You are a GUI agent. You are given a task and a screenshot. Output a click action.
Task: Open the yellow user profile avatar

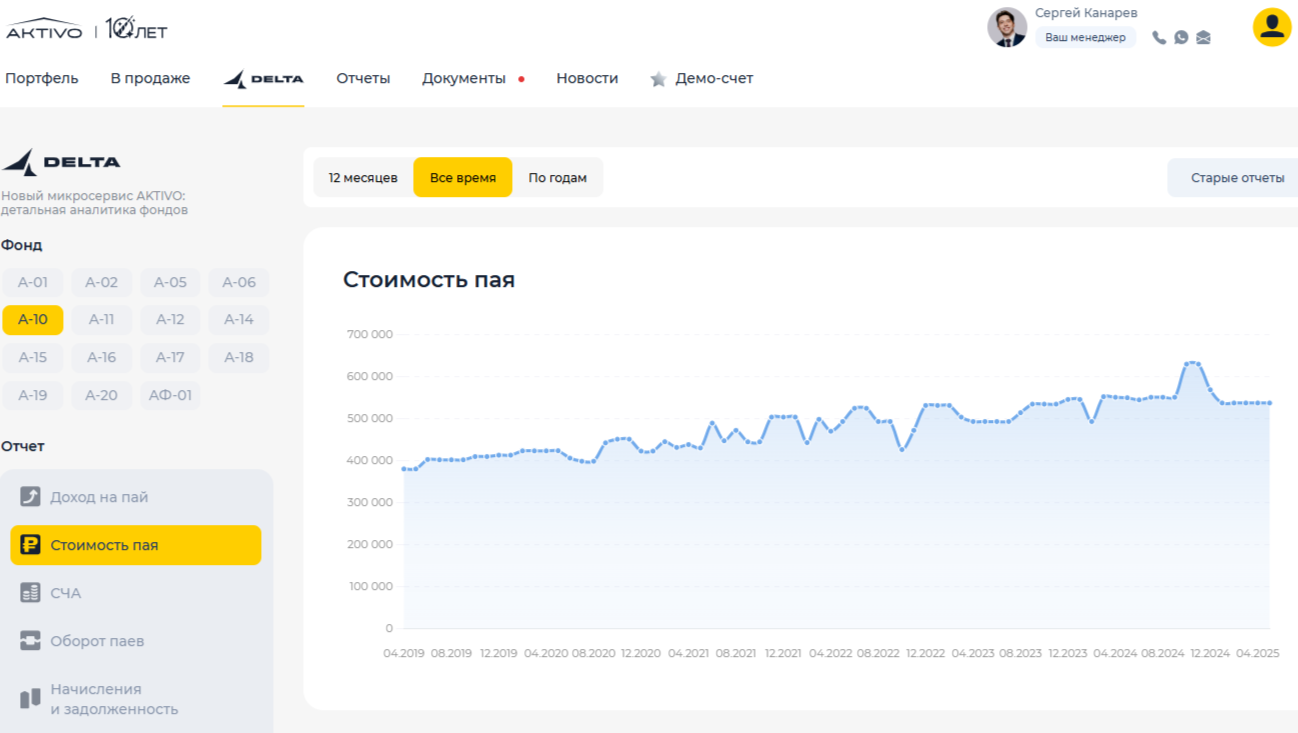click(1272, 27)
